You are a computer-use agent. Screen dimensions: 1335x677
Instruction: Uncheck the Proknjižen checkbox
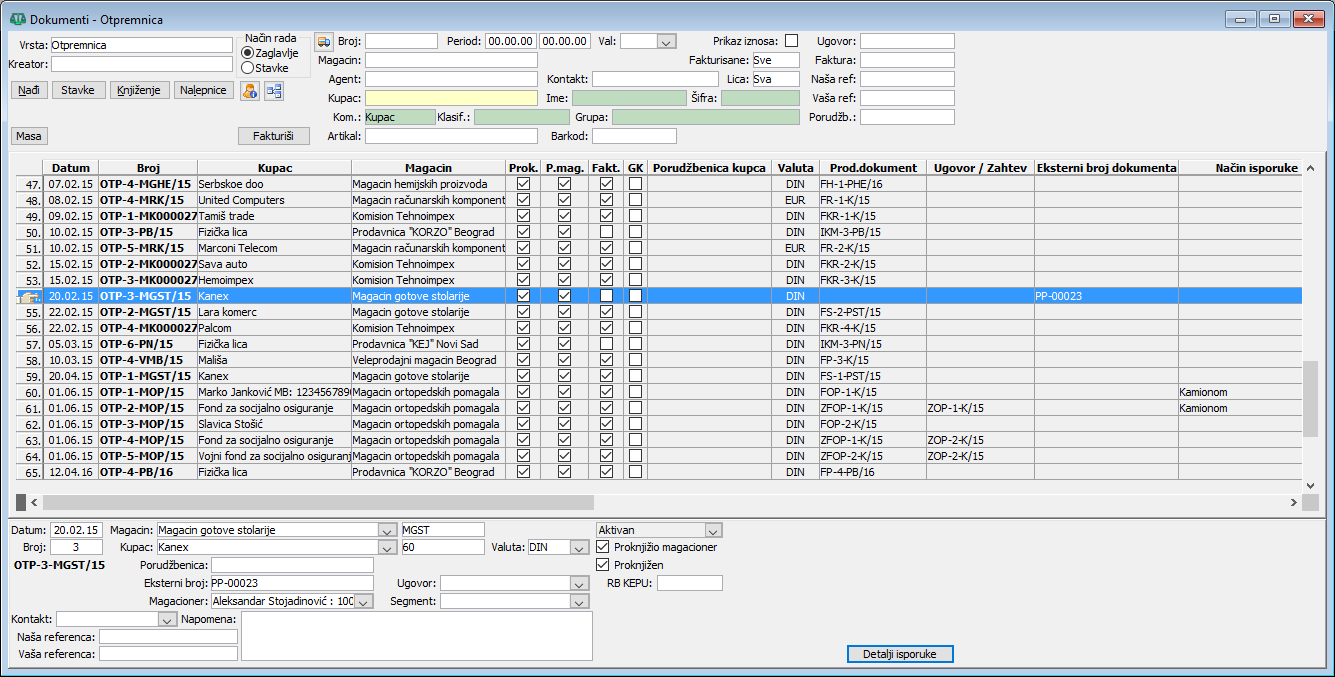pyautogui.click(x=602, y=565)
